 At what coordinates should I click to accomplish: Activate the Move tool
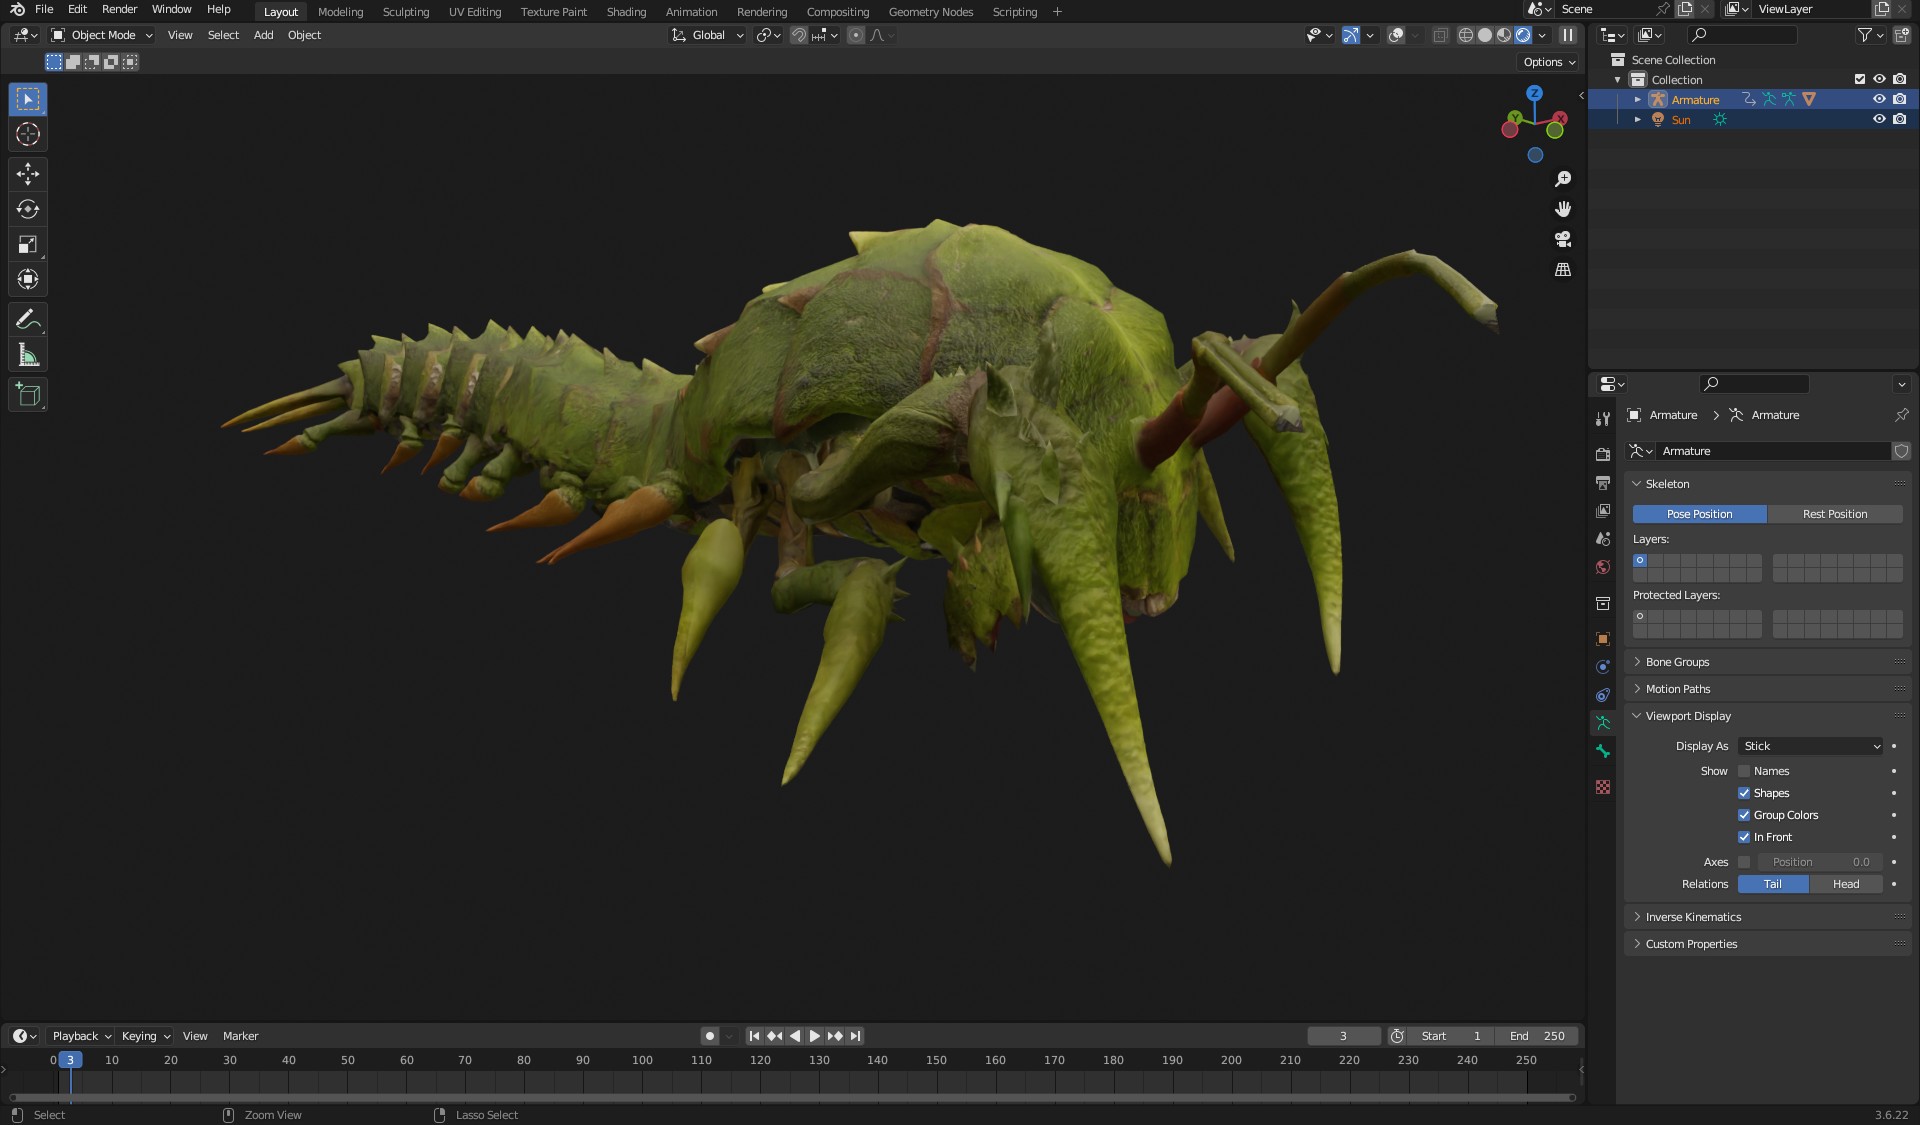pyautogui.click(x=28, y=174)
